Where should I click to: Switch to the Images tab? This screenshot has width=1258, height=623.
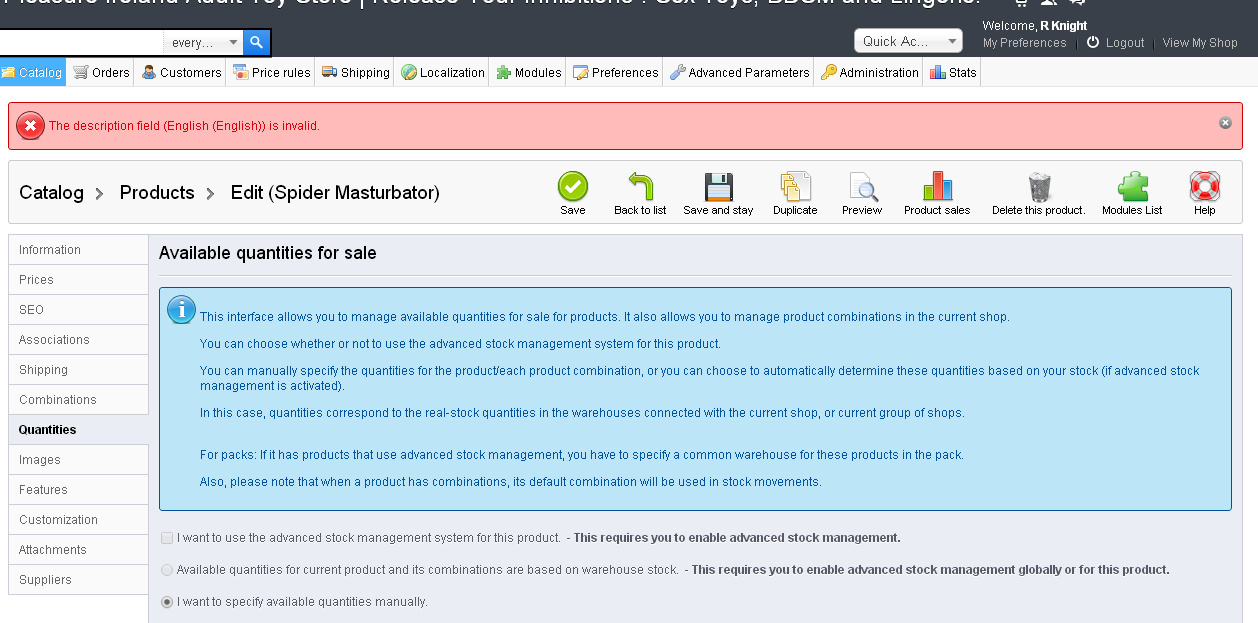point(78,460)
